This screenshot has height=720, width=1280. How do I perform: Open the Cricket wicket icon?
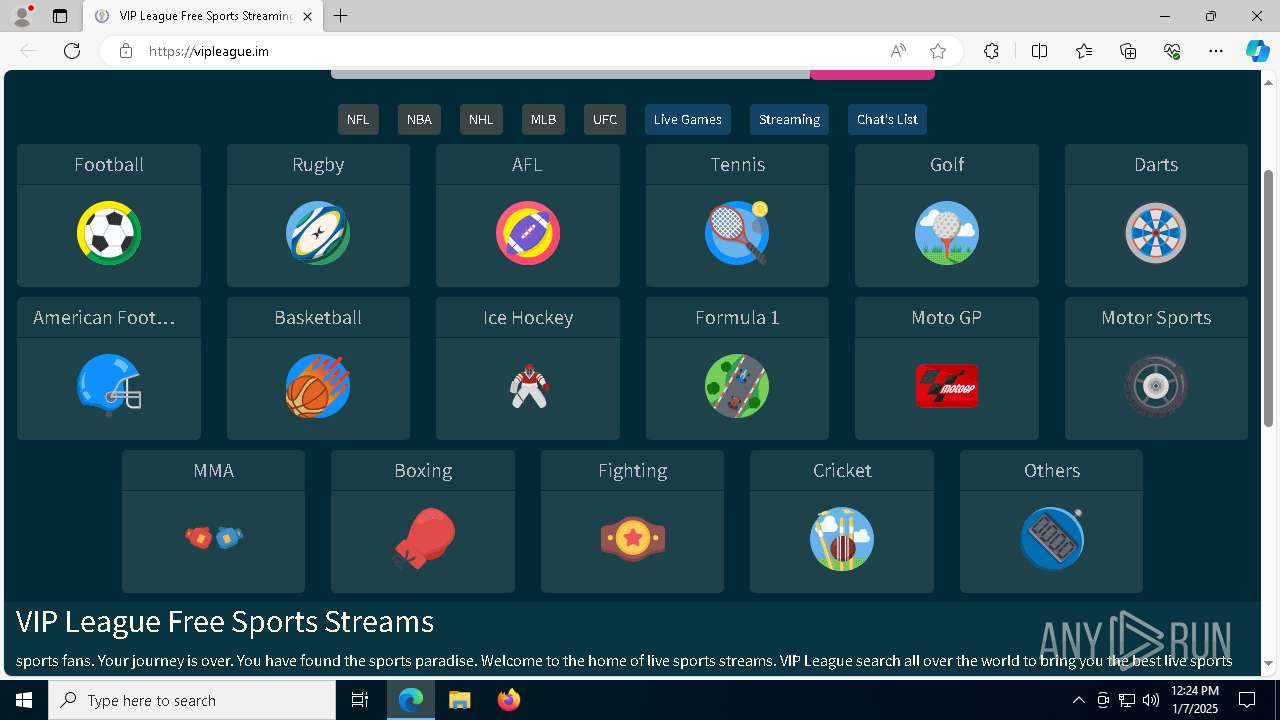point(842,539)
